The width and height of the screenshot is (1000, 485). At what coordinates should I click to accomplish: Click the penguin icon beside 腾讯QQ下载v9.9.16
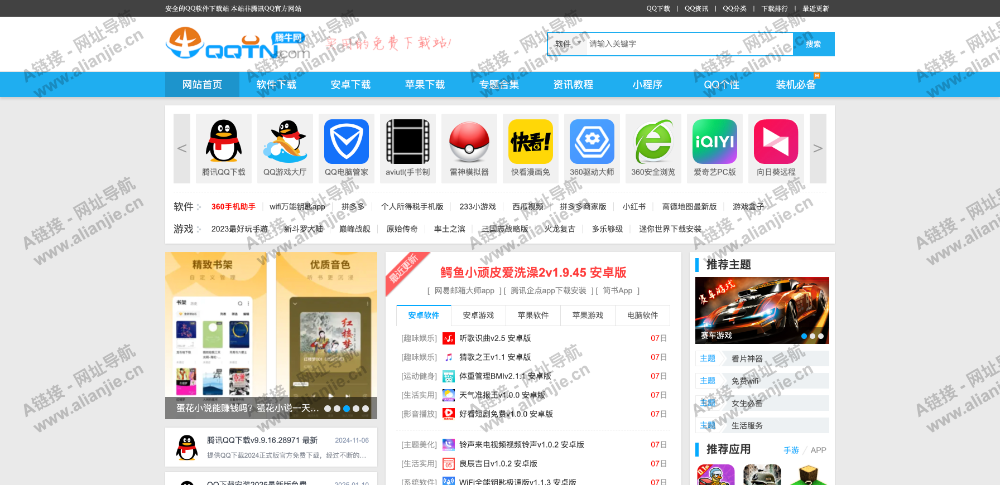pyautogui.click(x=186, y=447)
